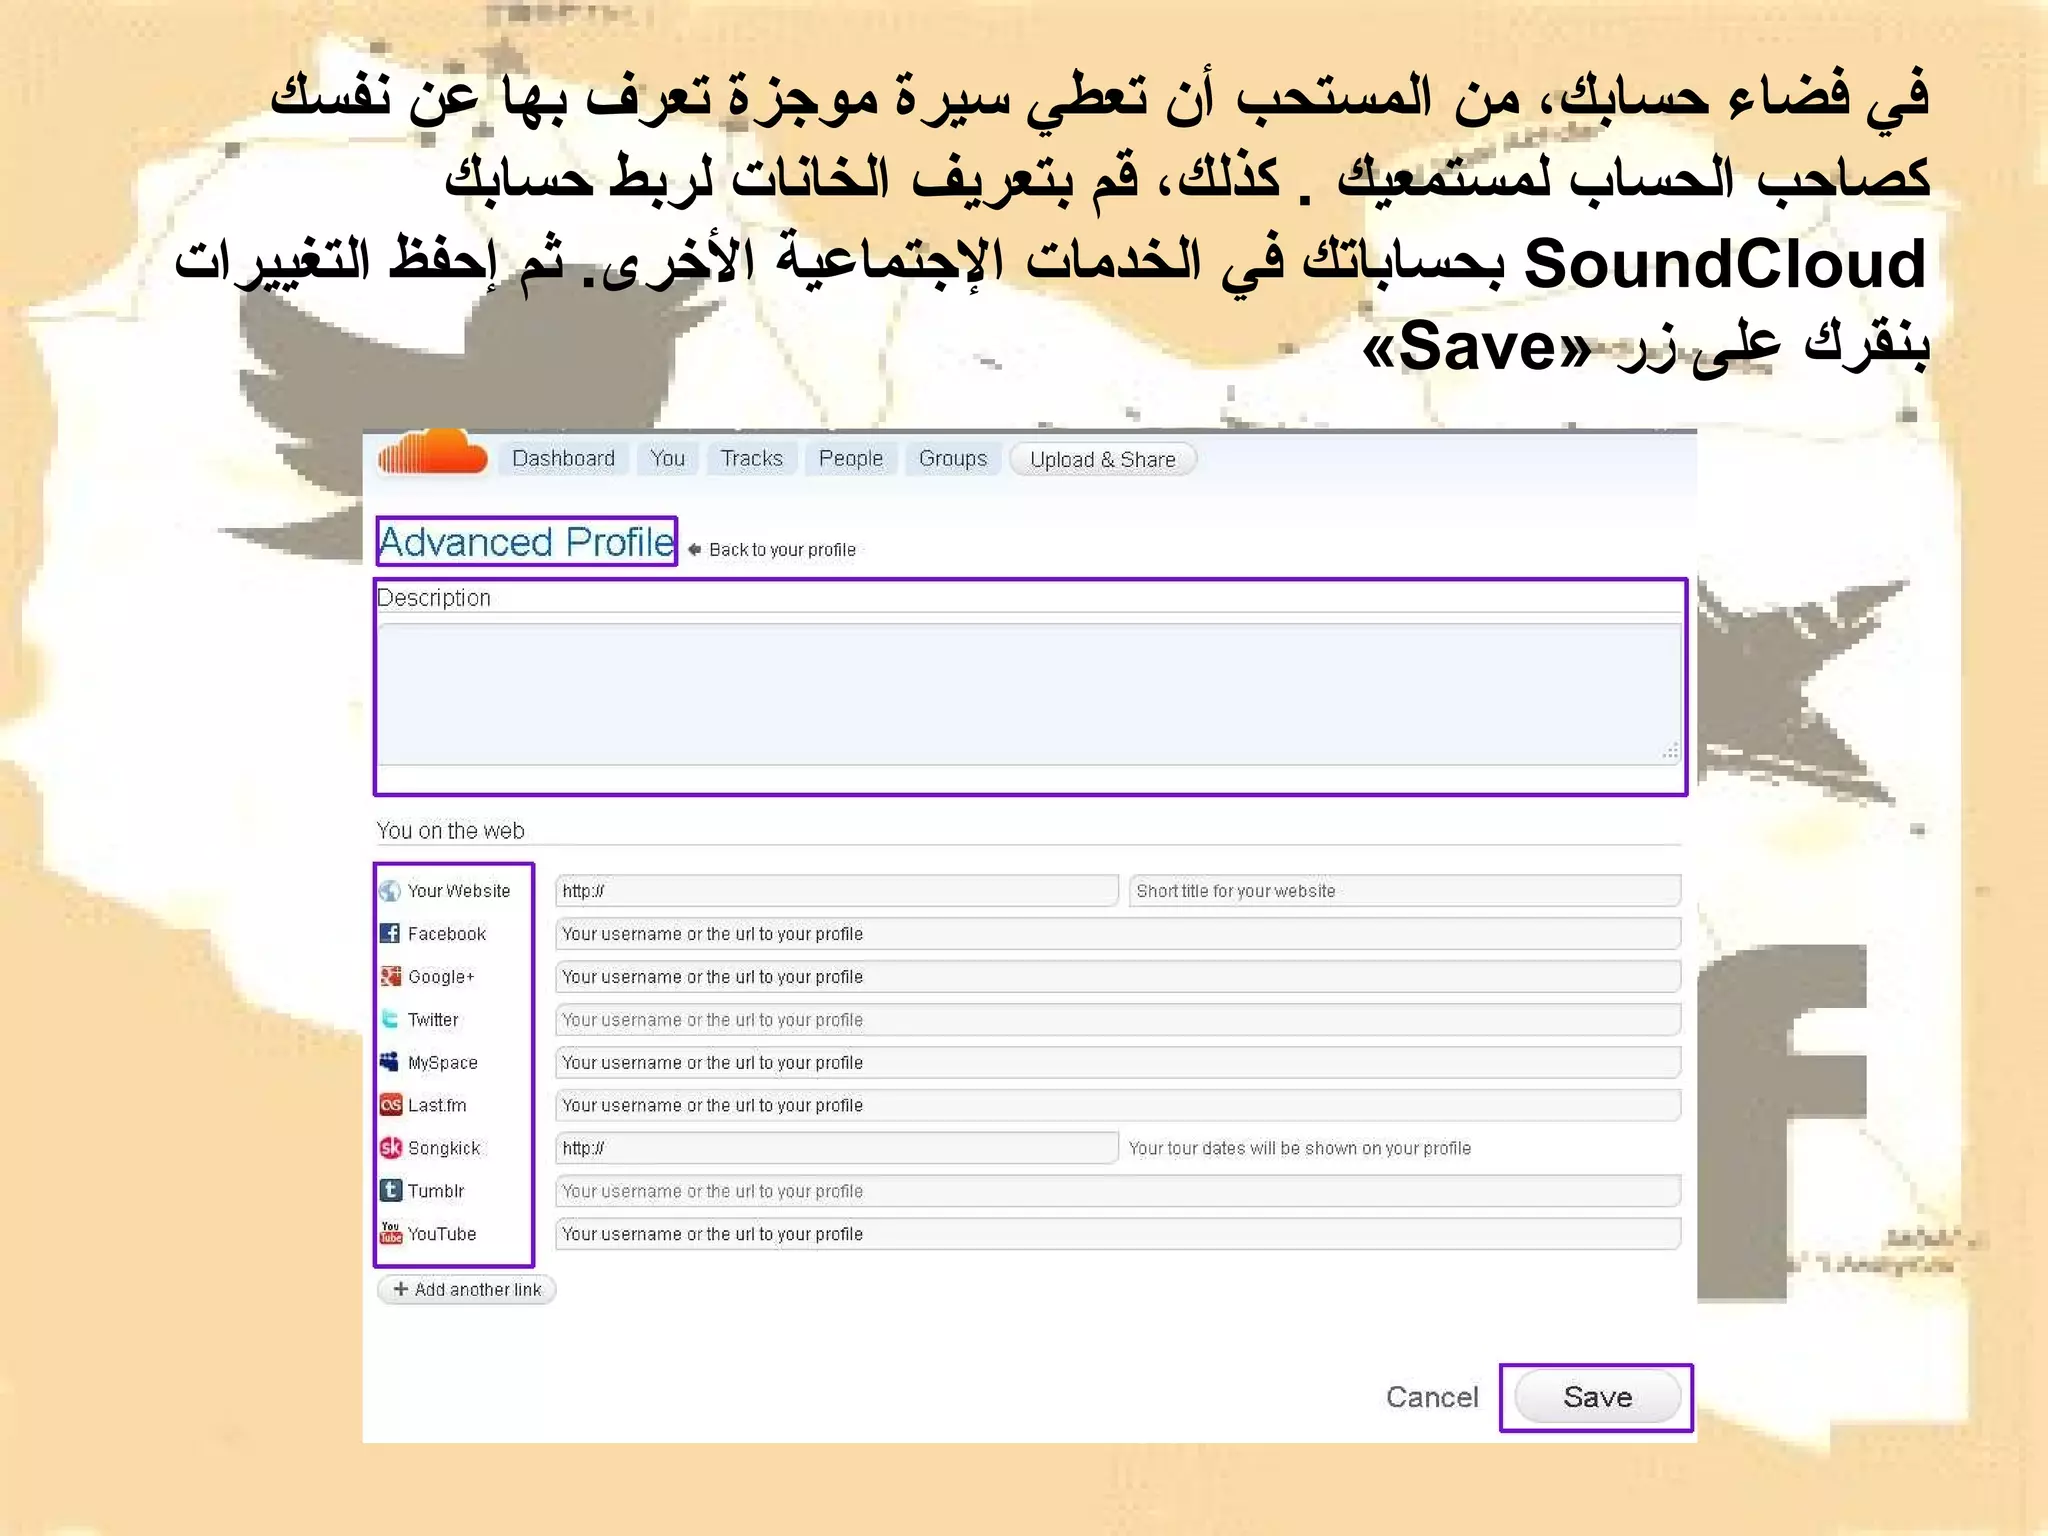The image size is (2048, 1536).
Task: Click the MySpace username field
Action: [1118, 1063]
